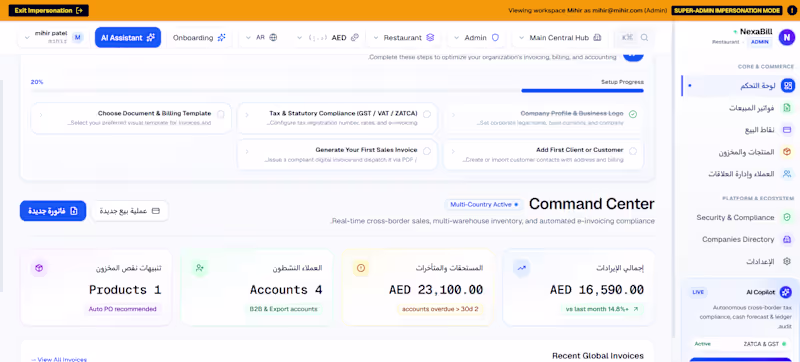Click the active customers people icon

200,268
